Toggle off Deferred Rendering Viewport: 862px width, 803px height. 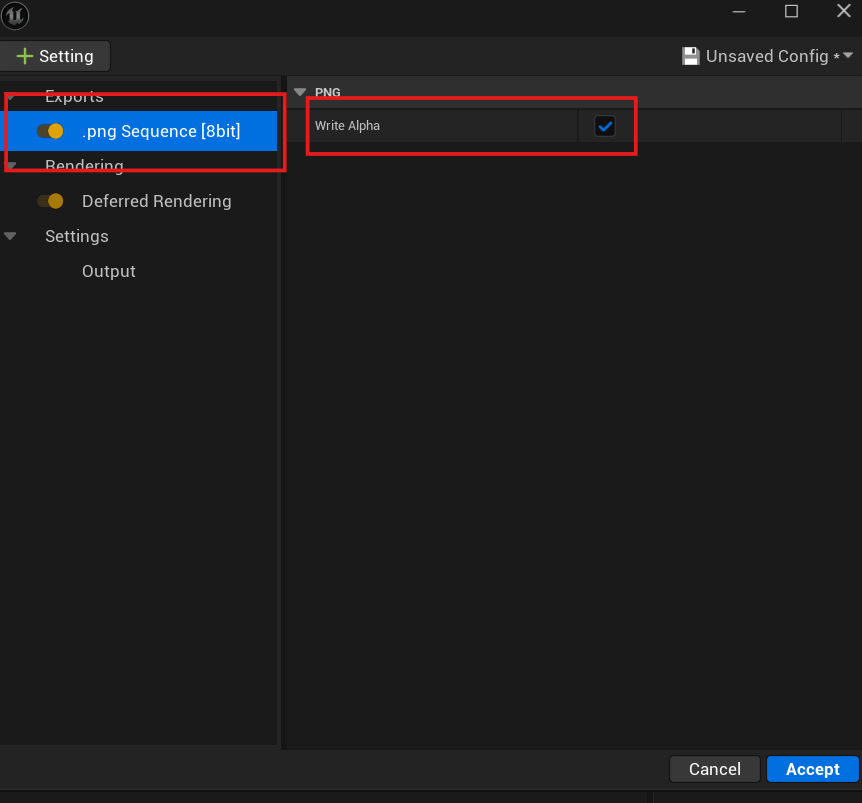click(x=51, y=201)
